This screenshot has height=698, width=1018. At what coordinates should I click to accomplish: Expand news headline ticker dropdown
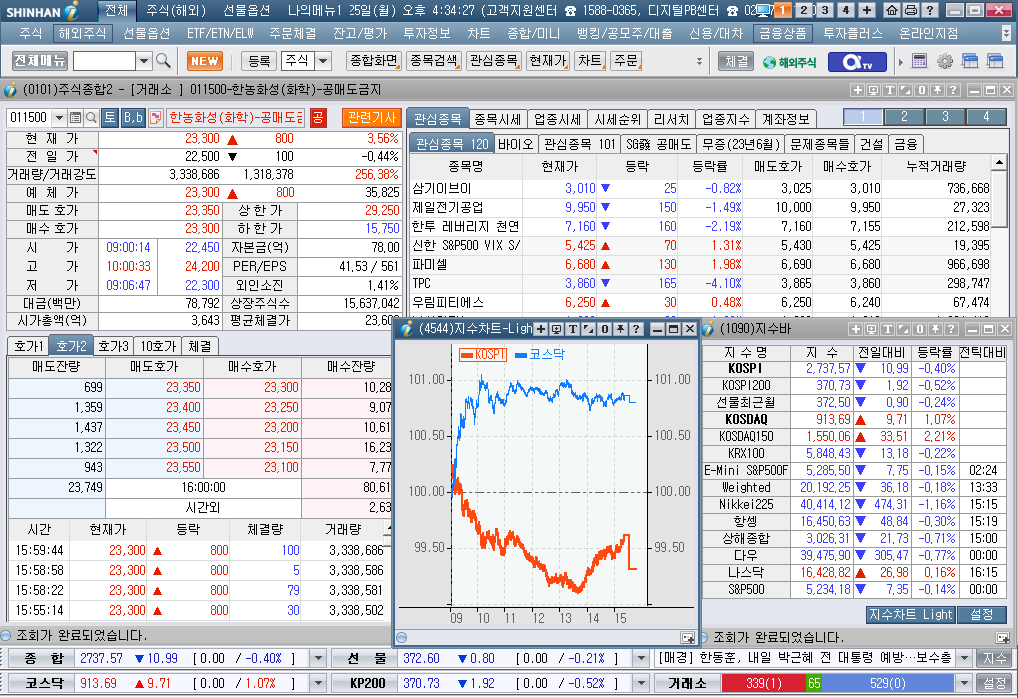click(x=964, y=658)
